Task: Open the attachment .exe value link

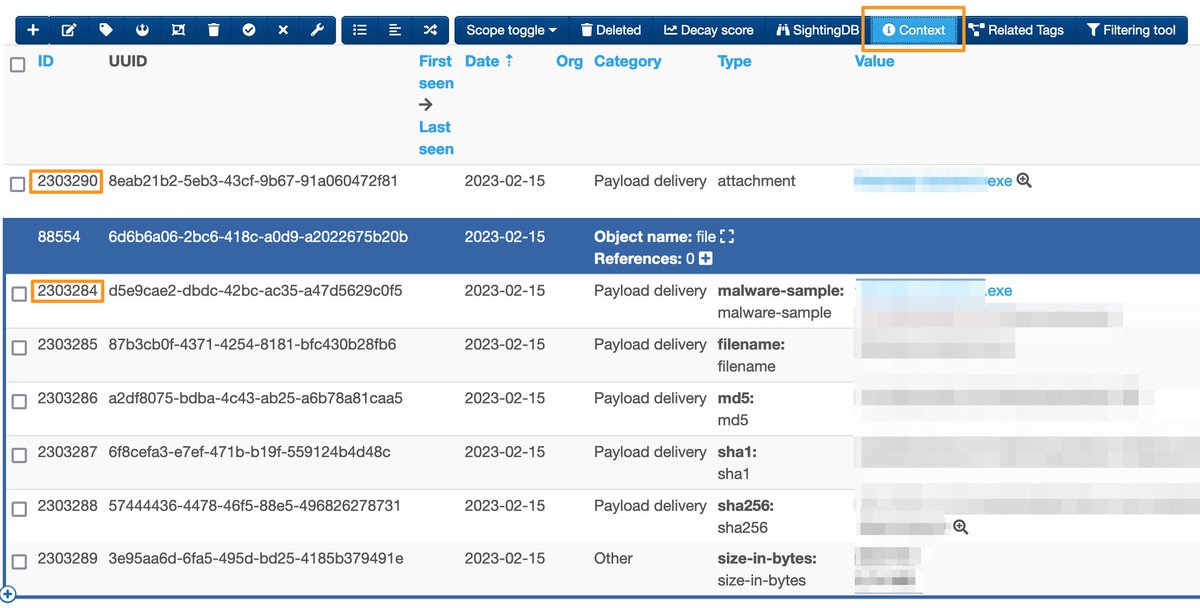Action: 933,181
